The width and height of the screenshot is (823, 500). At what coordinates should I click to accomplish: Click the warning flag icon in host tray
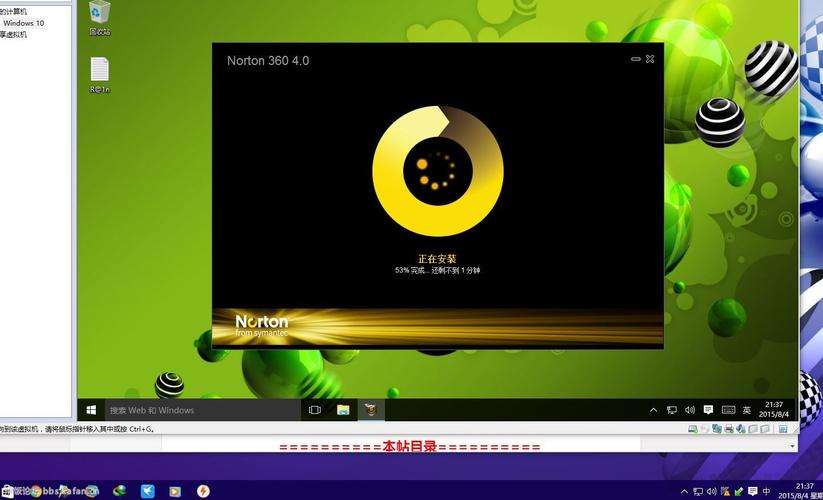[725, 492]
